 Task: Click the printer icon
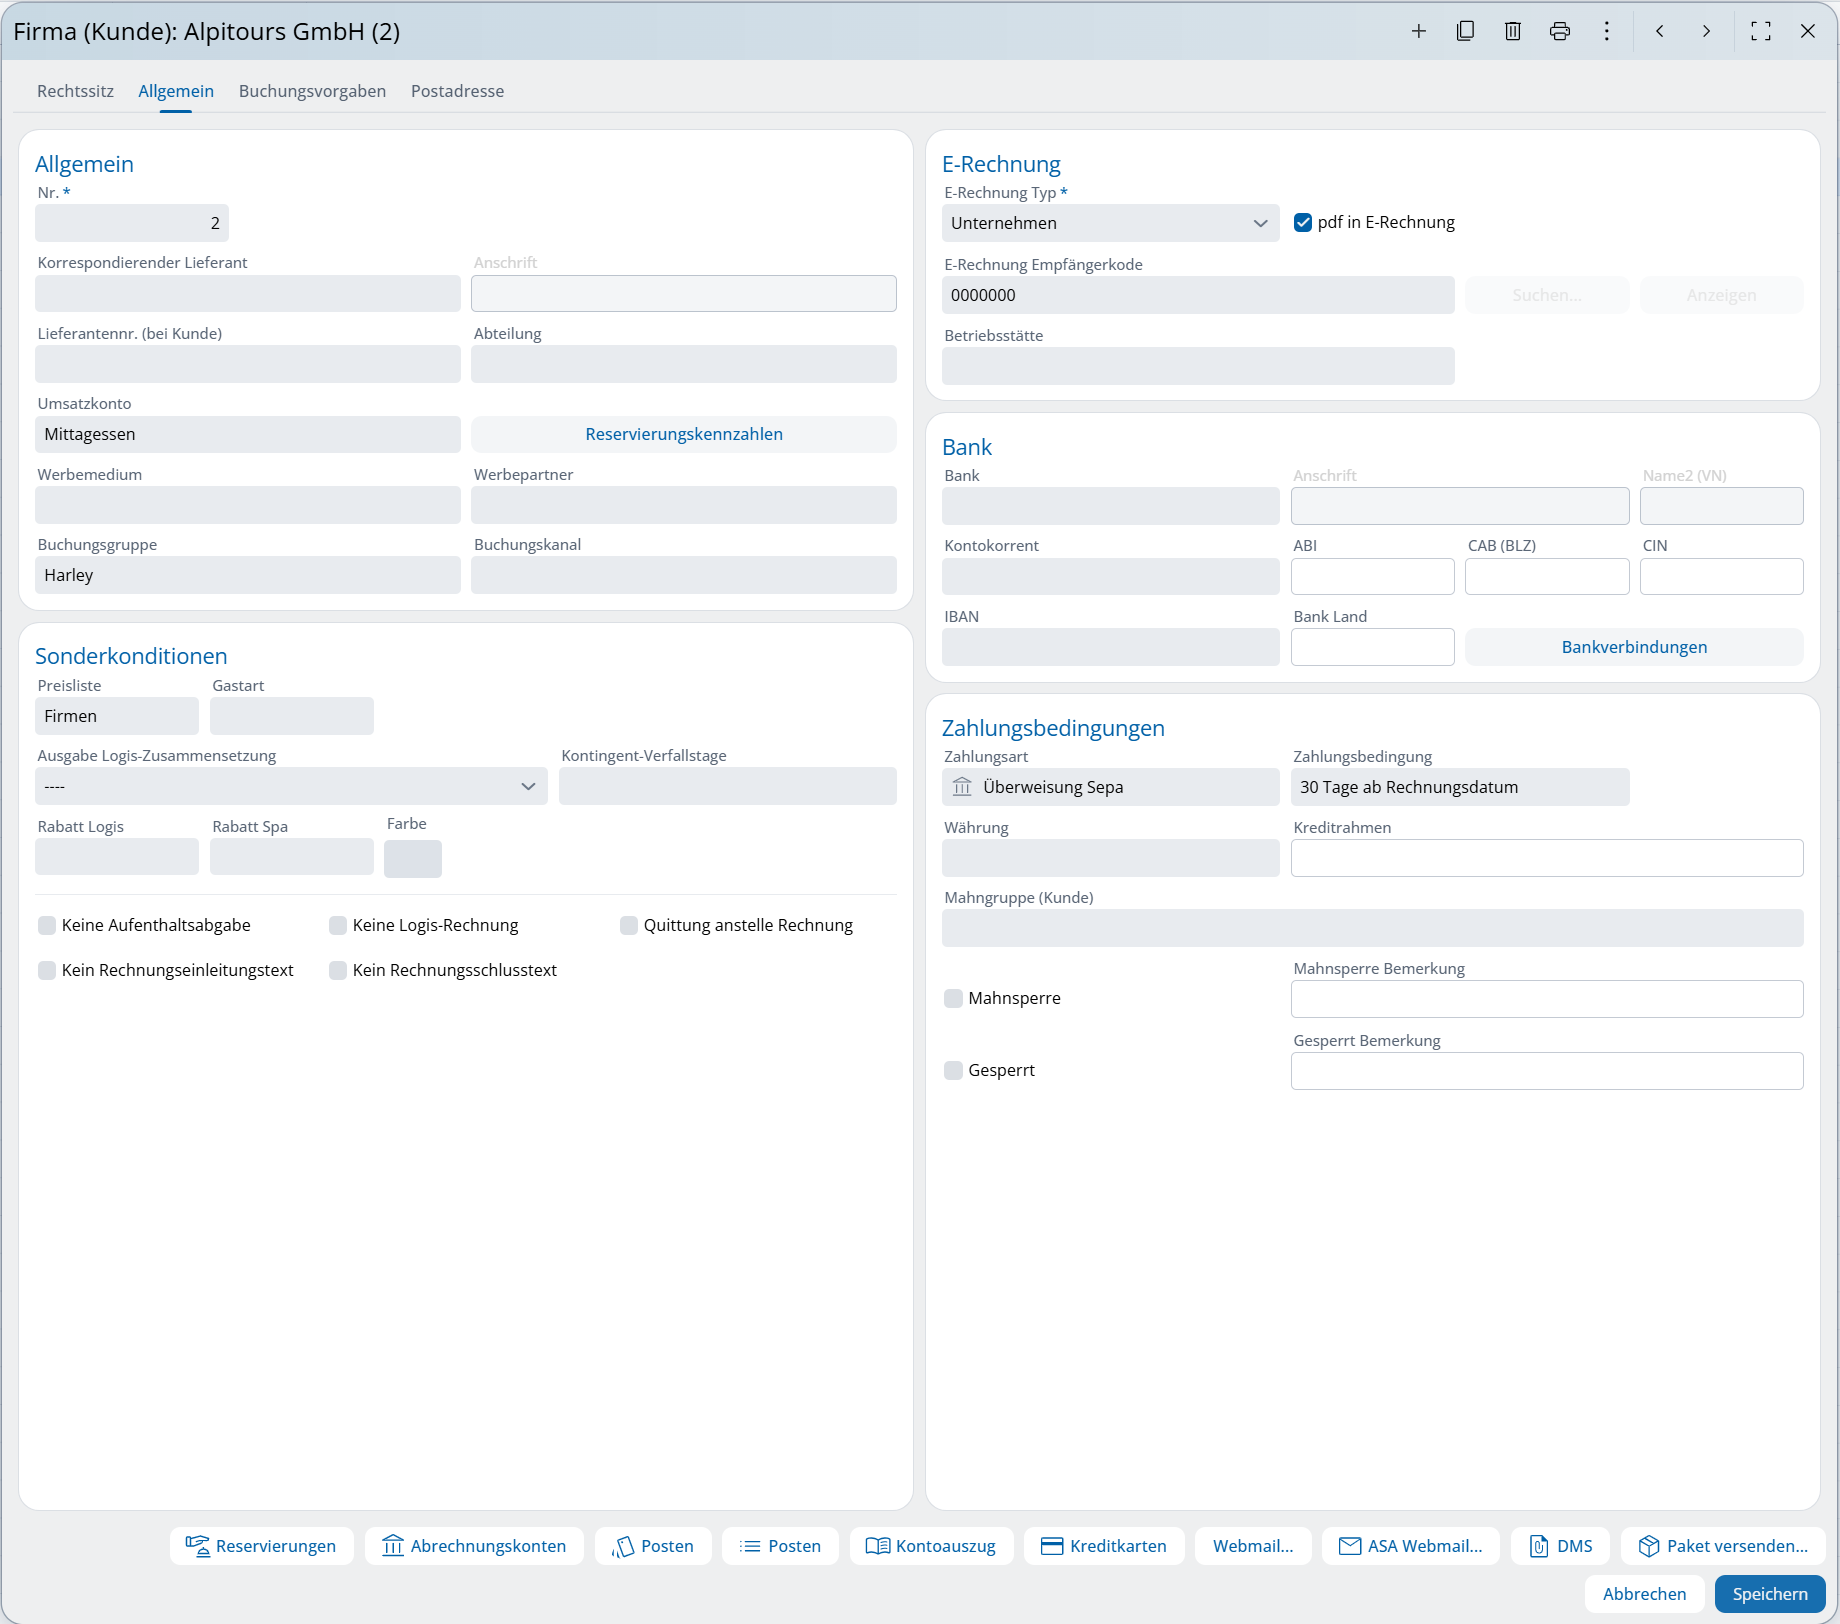1559,31
